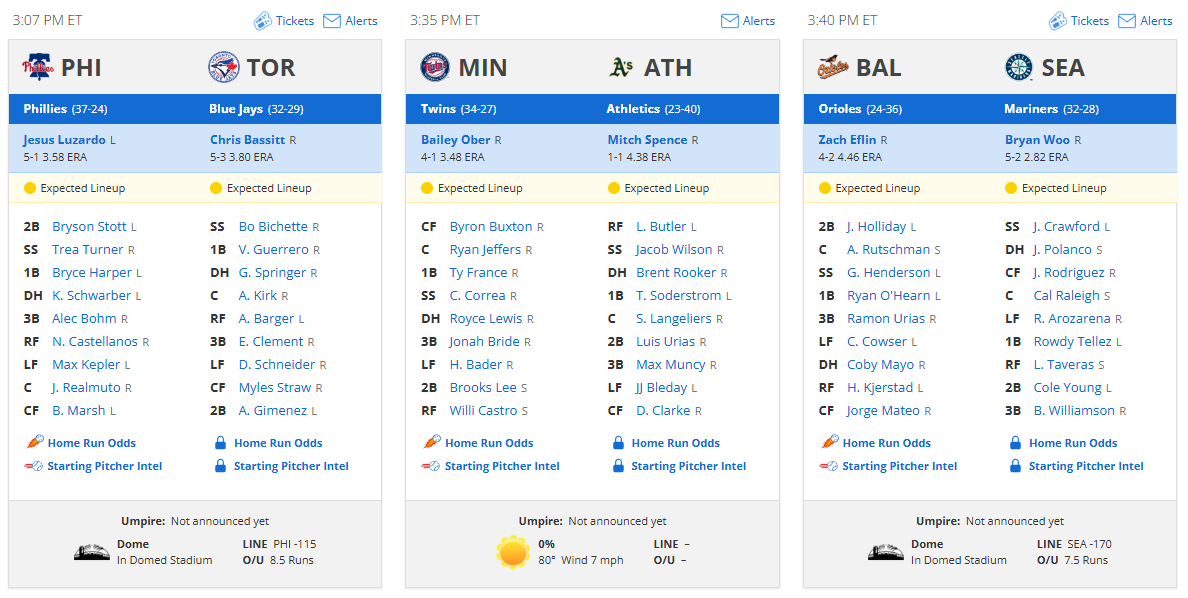Select Cal Raleigh in Mariners lineup
Screen dimensions: 1188x598
pos(1066,296)
